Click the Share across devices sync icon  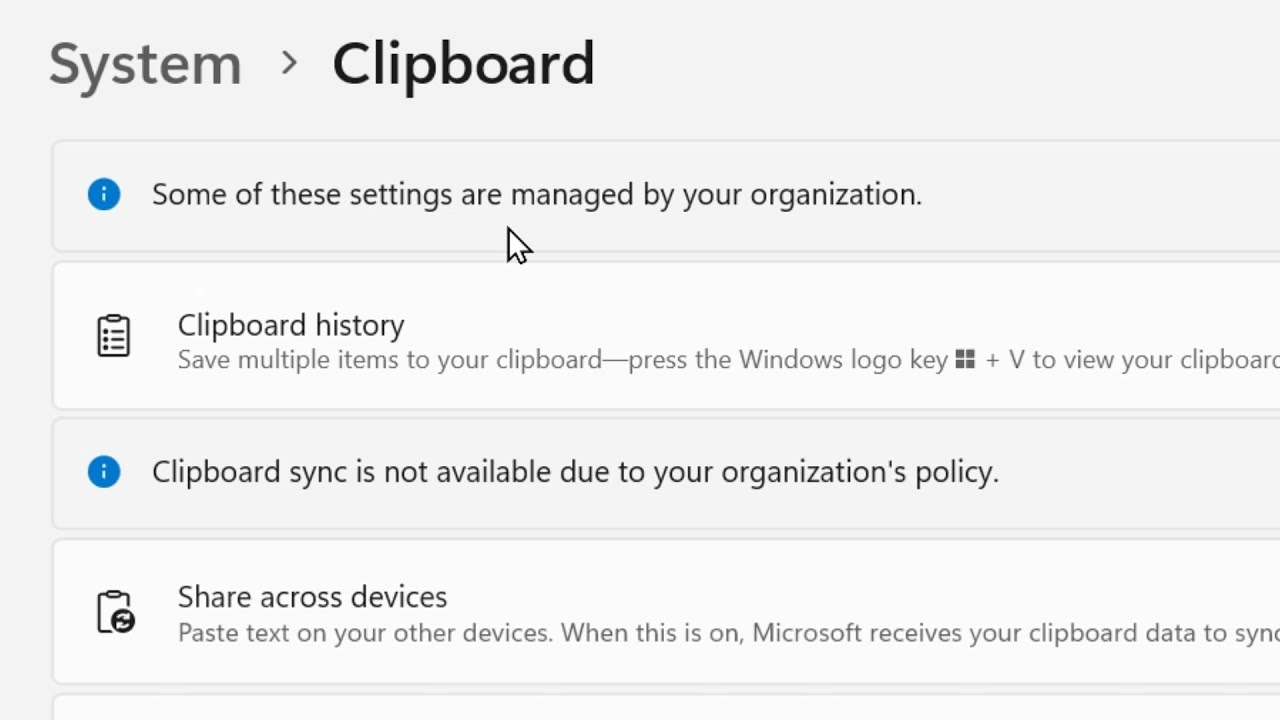pyautogui.click(x=116, y=611)
